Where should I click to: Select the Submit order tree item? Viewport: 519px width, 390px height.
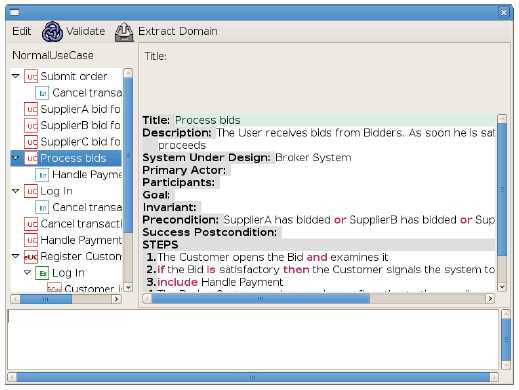point(74,76)
